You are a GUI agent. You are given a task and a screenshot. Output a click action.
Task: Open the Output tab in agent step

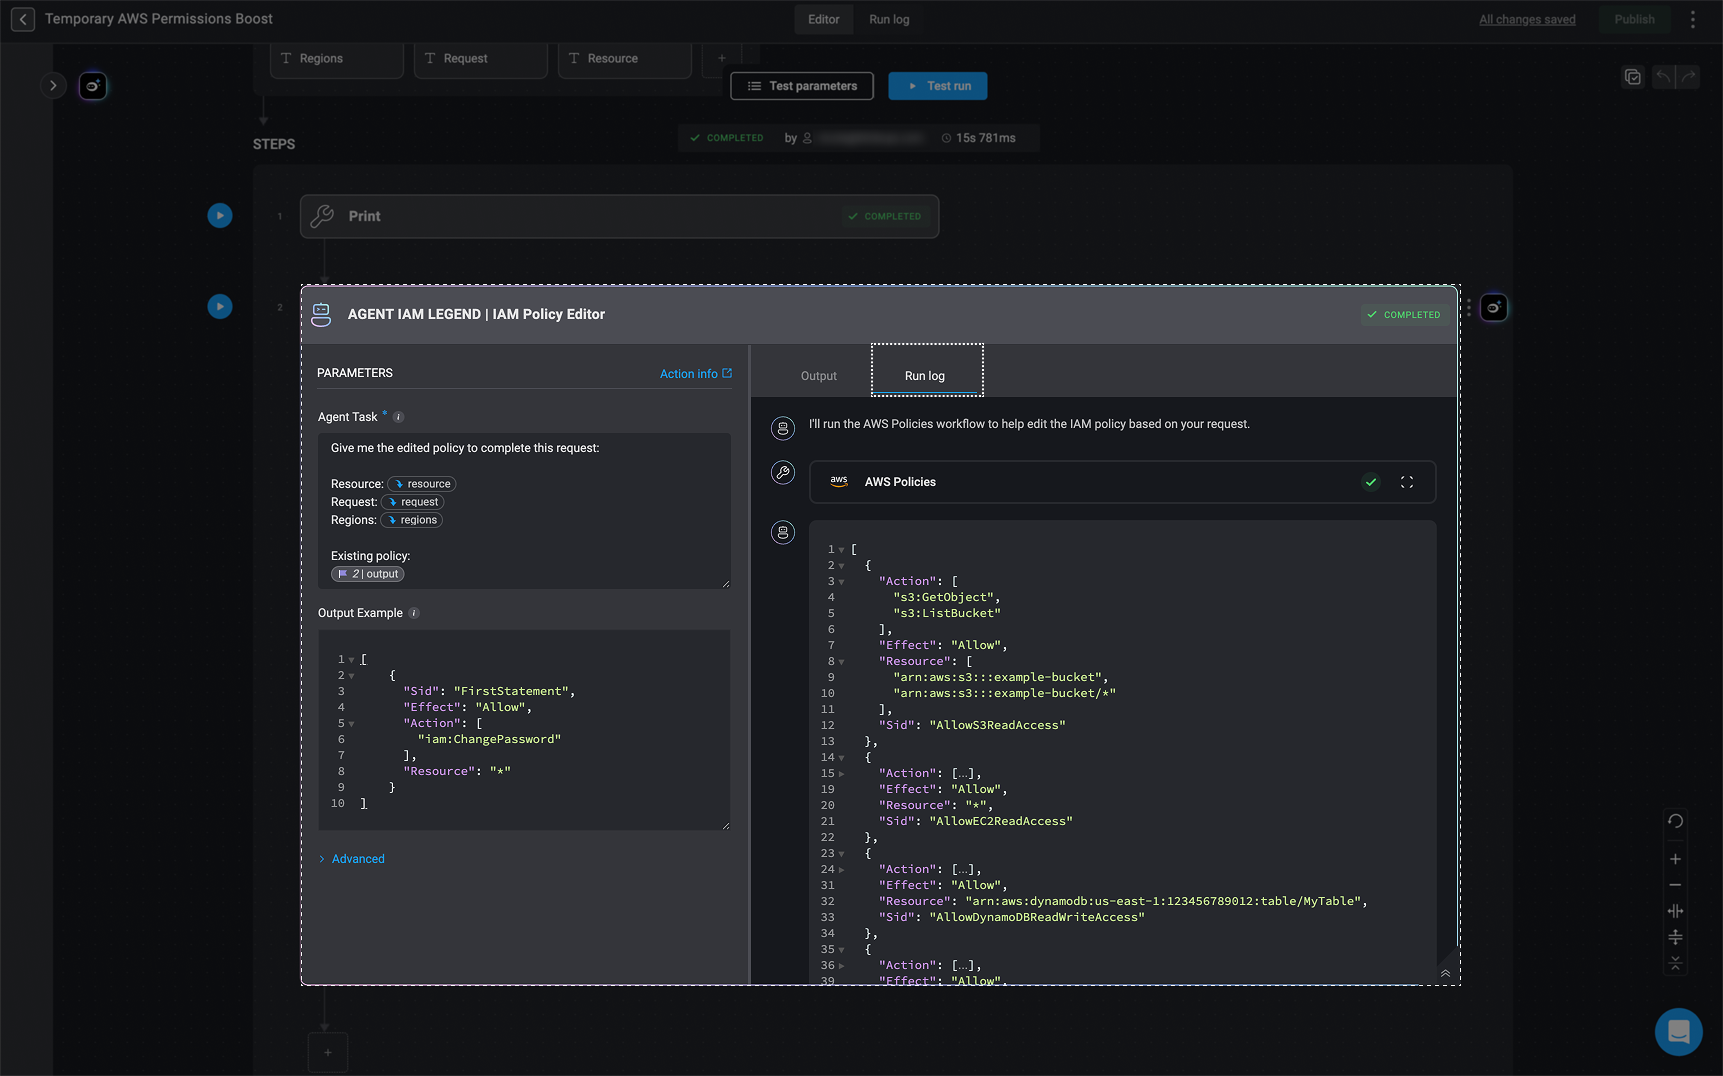coord(819,376)
